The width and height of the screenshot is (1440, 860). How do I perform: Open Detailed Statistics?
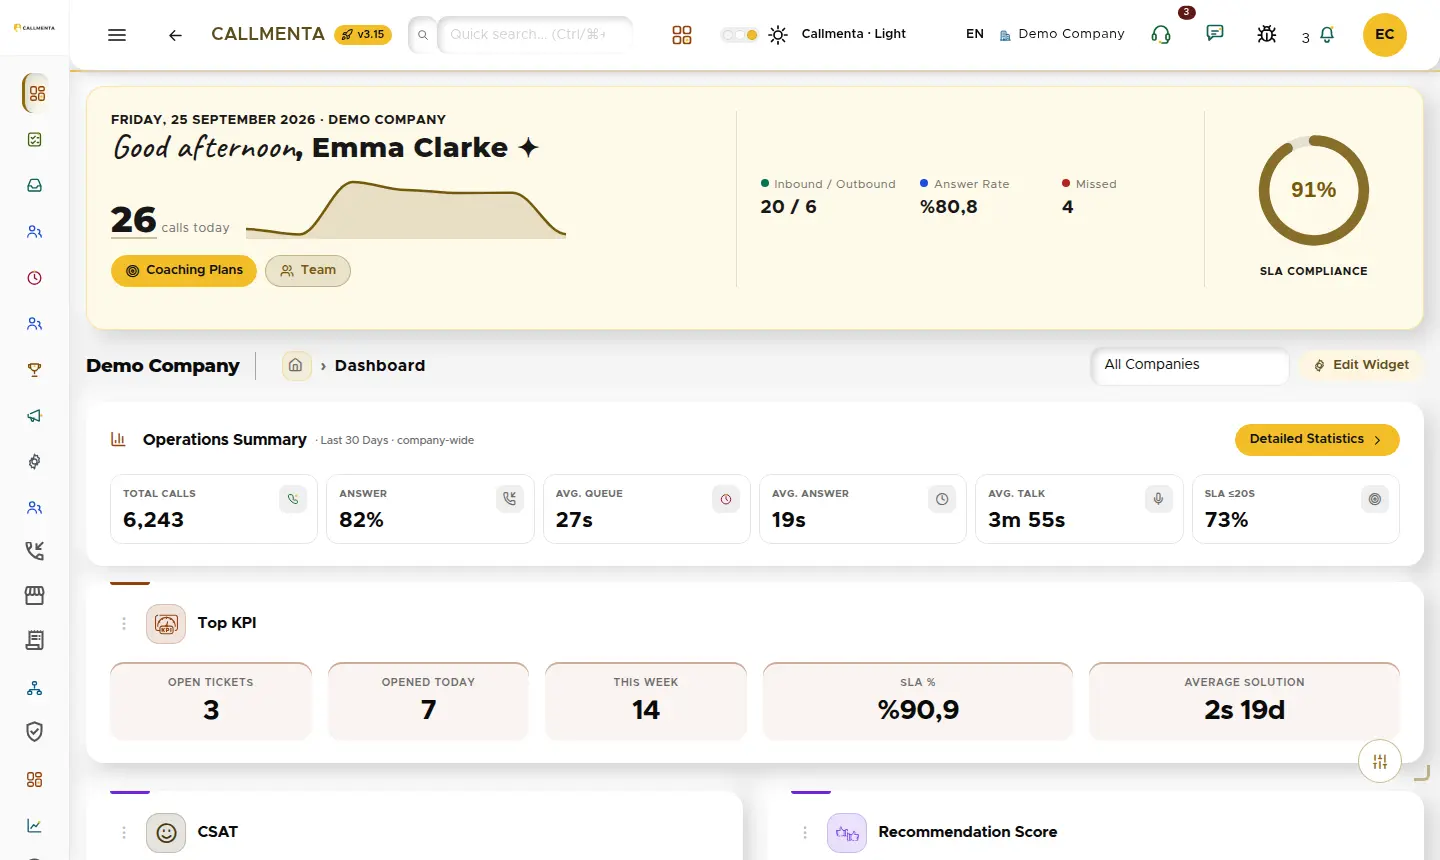(1317, 440)
